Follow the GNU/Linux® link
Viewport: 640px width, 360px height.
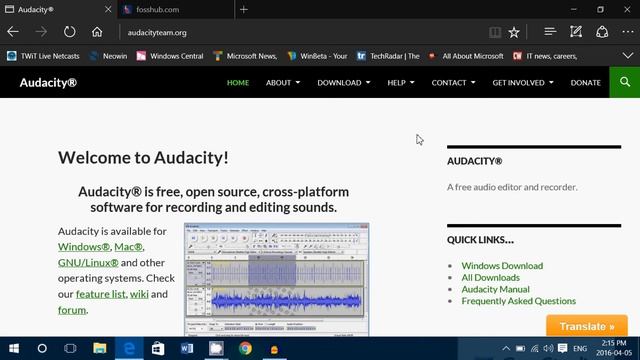(x=88, y=263)
